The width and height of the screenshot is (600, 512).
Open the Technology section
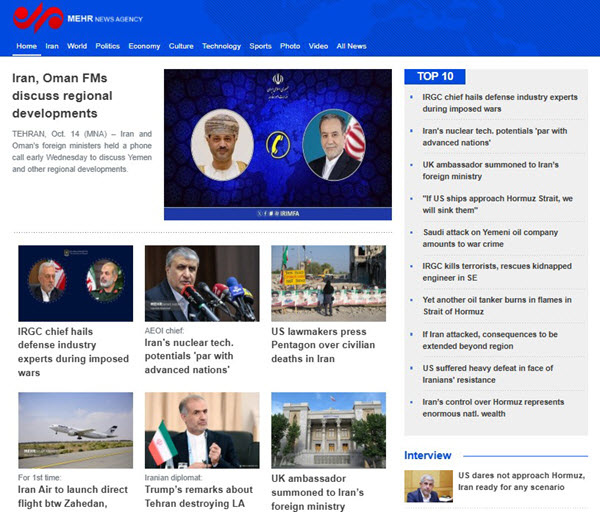click(222, 46)
